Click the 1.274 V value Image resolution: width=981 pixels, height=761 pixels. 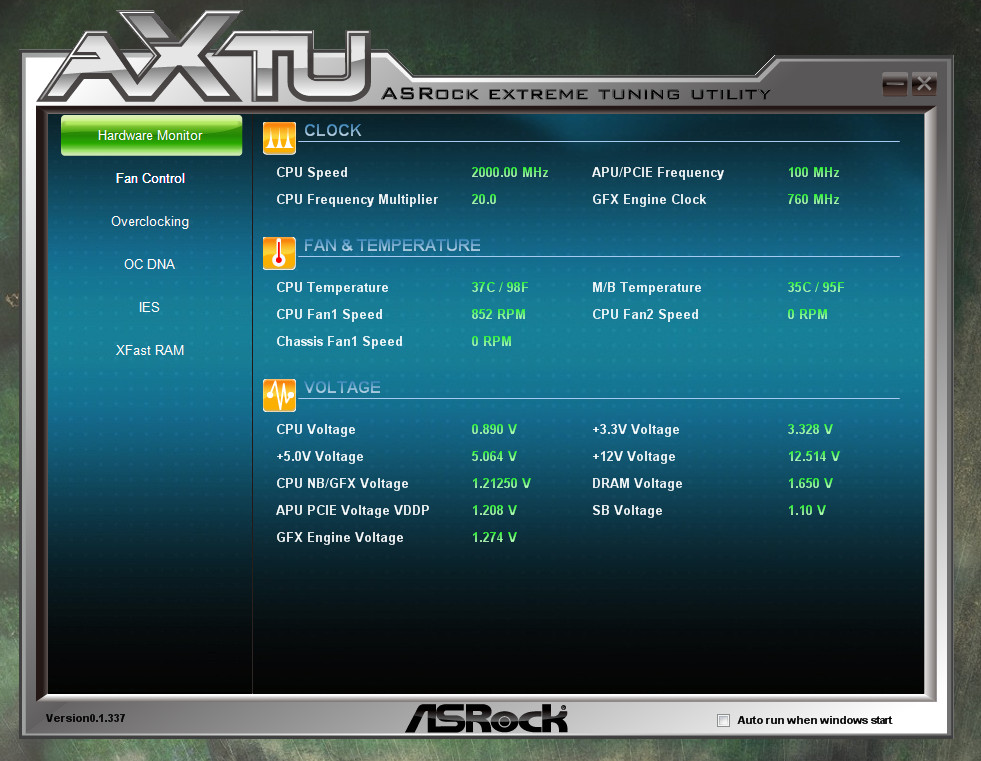(x=494, y=537)
